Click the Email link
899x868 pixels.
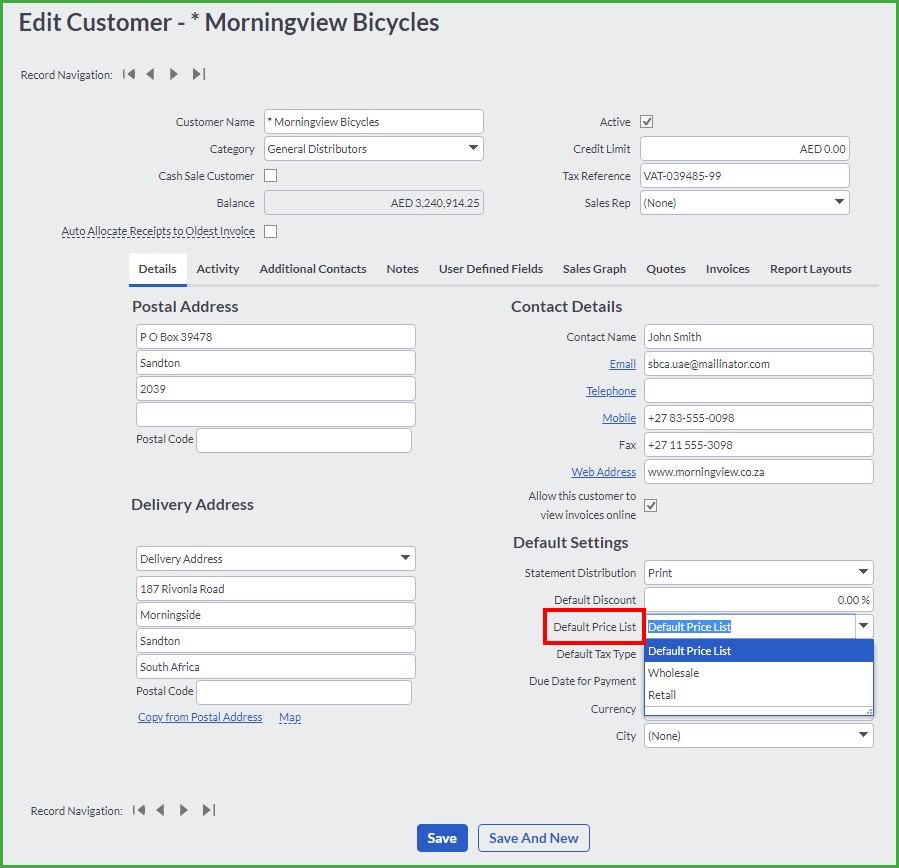(623, 364)
